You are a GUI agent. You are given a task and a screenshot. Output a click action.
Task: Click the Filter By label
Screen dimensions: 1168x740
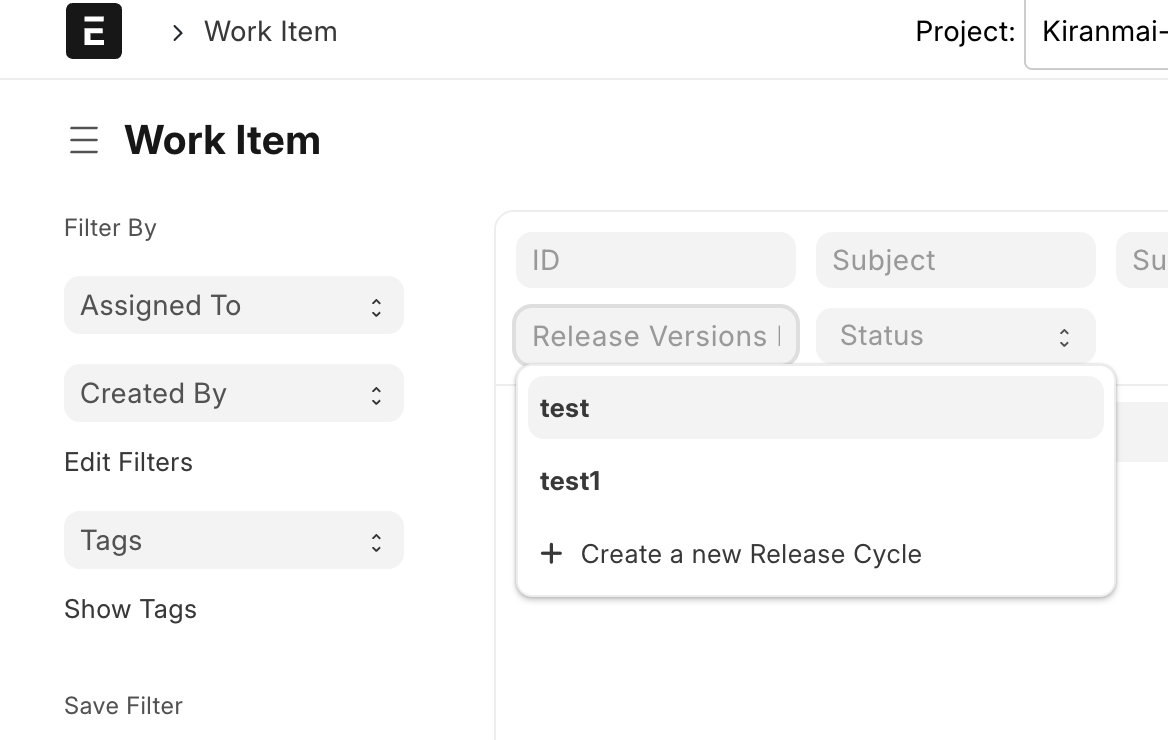[110, 227]
